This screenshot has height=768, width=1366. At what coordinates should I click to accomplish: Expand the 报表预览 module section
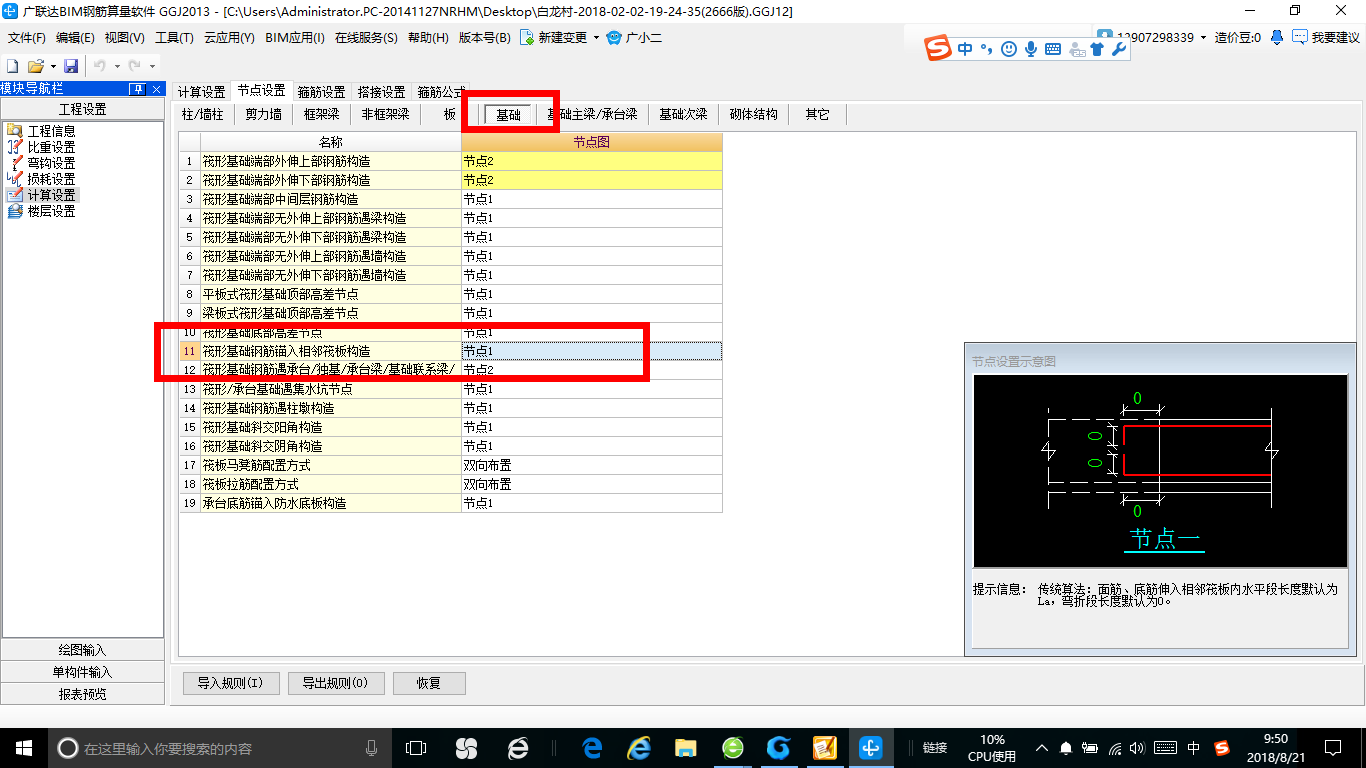tap(82, 694)
